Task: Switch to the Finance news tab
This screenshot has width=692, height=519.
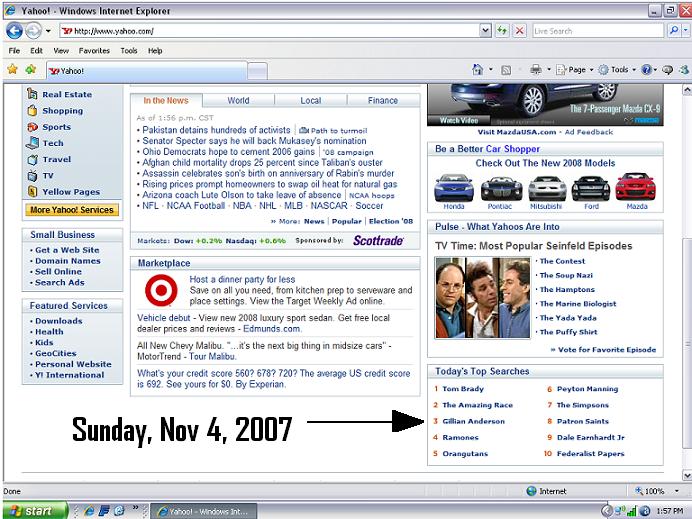Action: [x=383, y=101]
